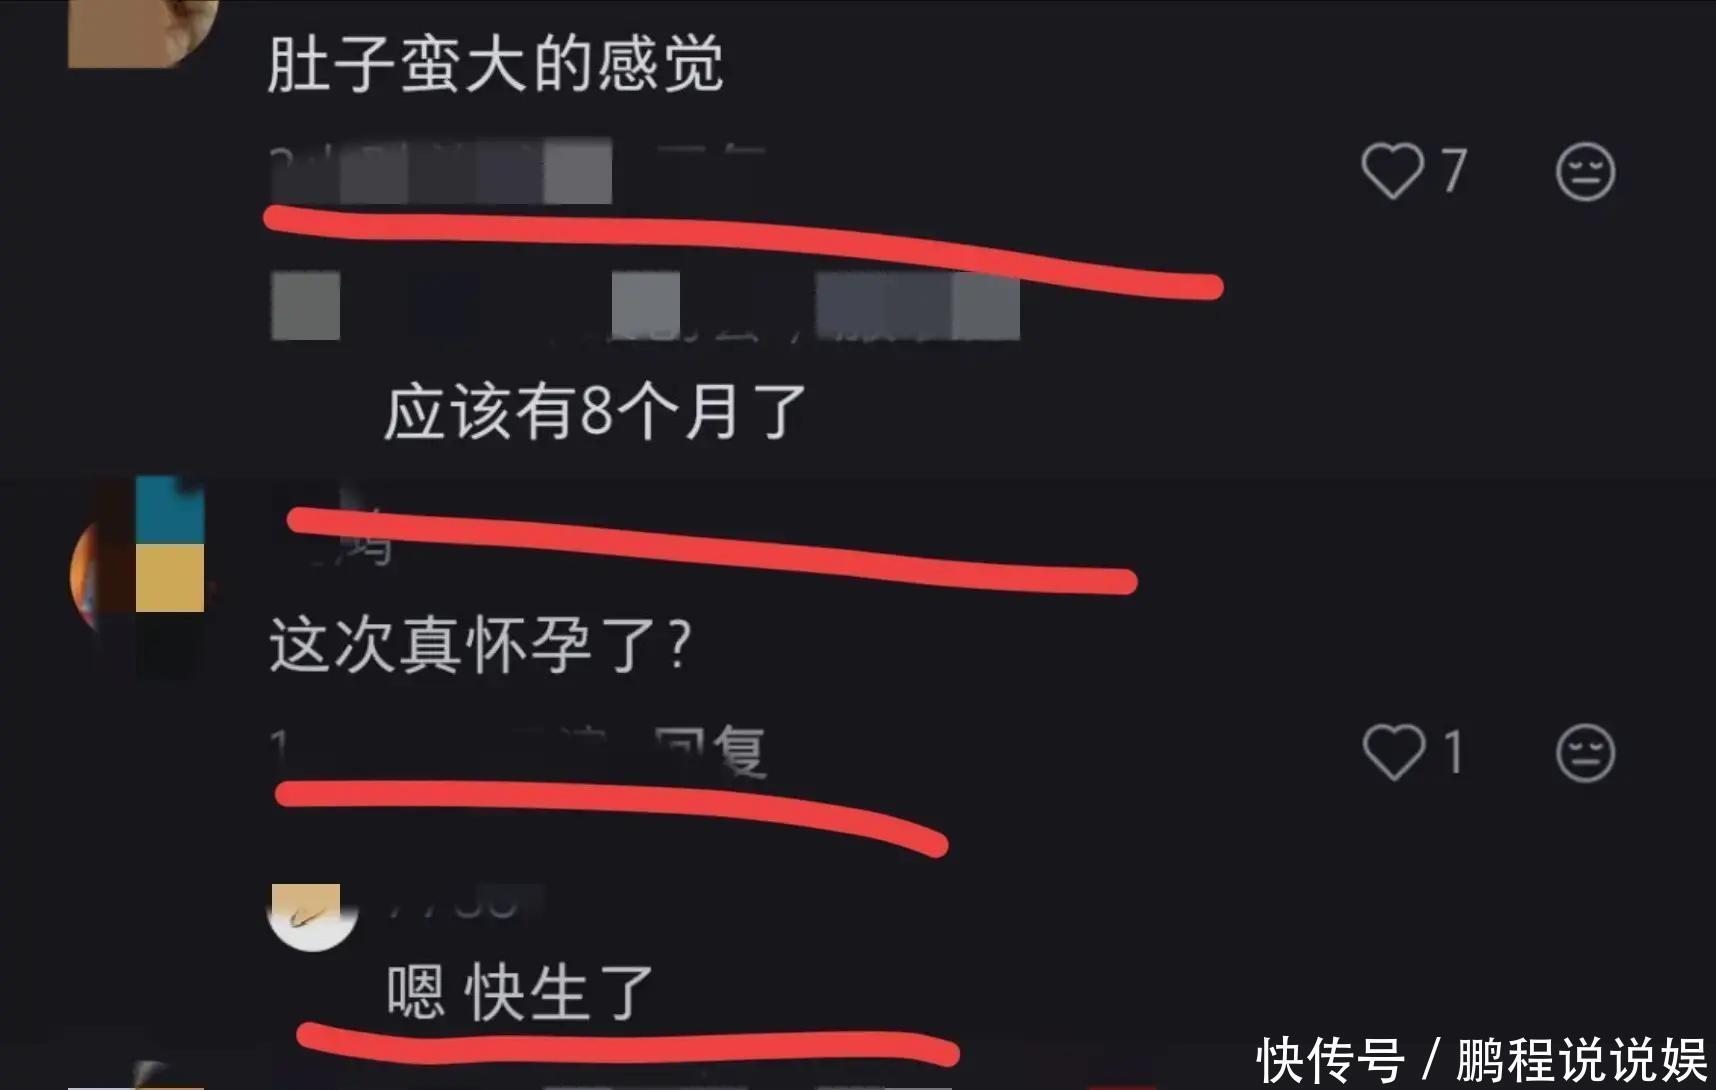Select reply text '嗯 快生了'
The width and height of the screenshot is (1716, 1090).
tap(520, 993)
